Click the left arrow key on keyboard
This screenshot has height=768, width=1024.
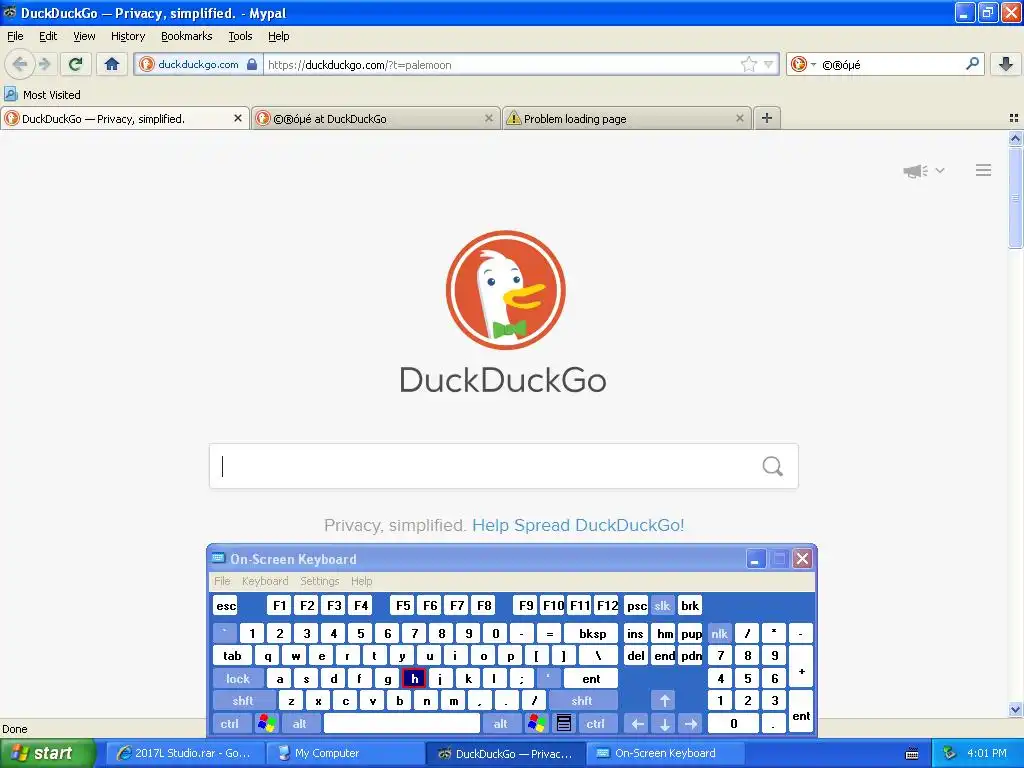[x=637, y=724]
